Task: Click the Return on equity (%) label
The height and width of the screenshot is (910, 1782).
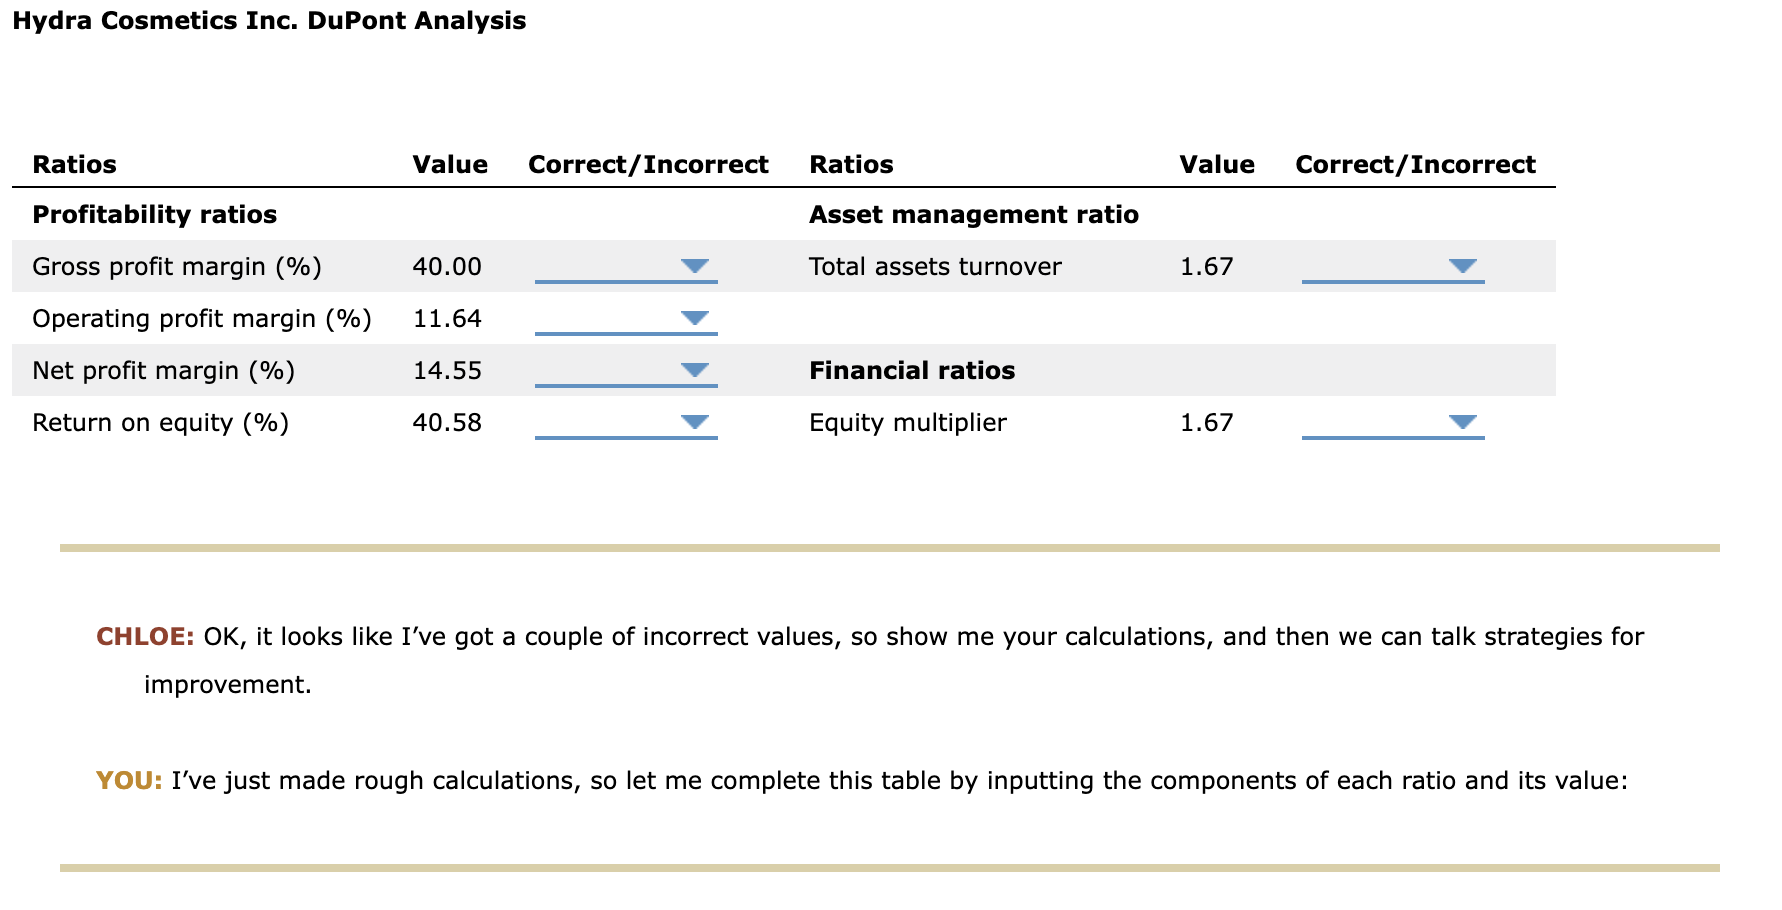Action: click(x=161, y=423)
